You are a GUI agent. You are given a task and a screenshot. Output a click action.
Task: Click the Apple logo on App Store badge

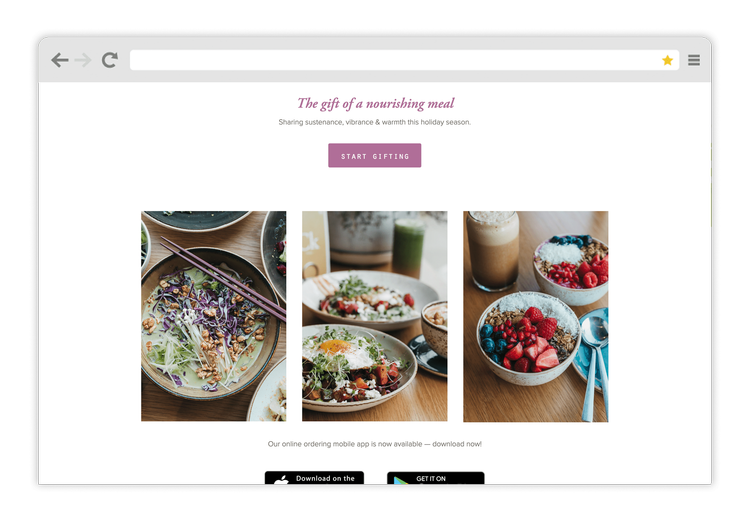click(x=282, y=479)
